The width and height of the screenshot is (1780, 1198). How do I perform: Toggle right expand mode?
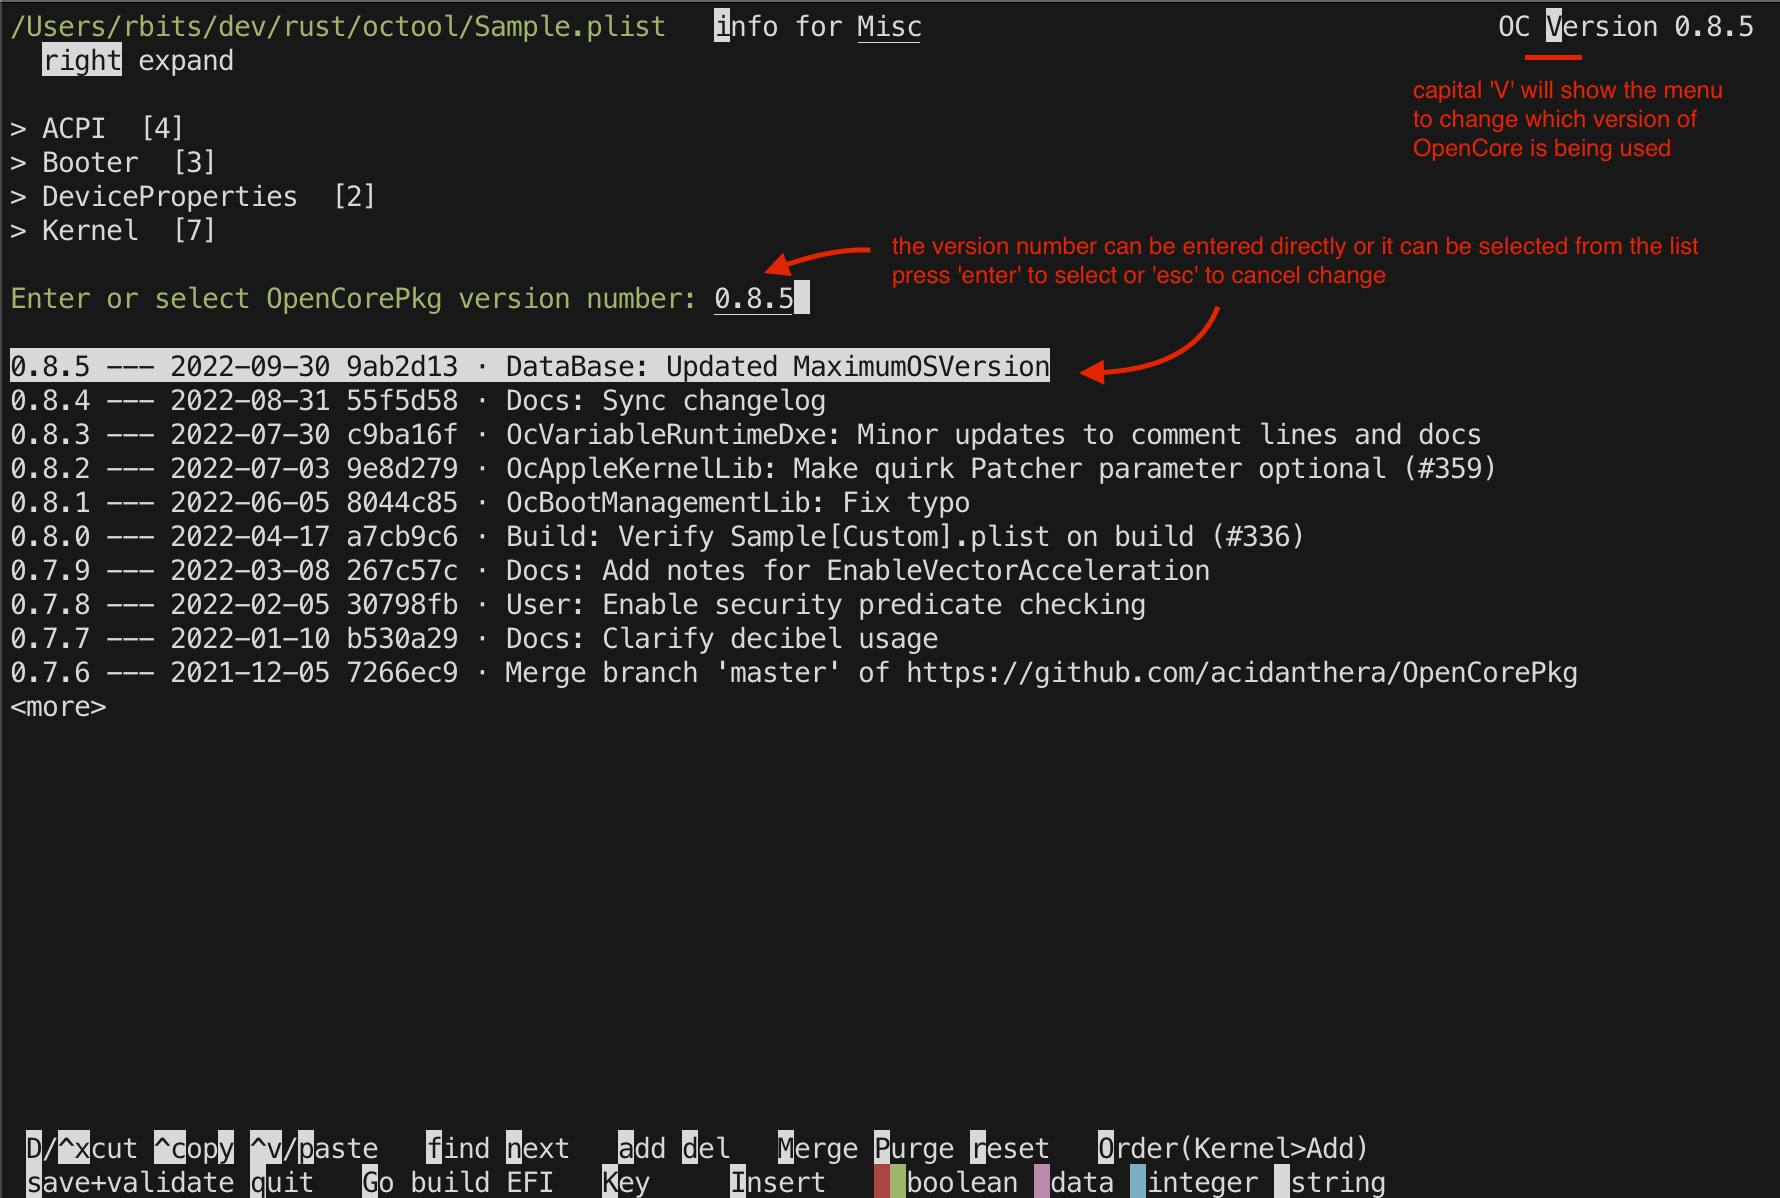[x=81, y=60]
